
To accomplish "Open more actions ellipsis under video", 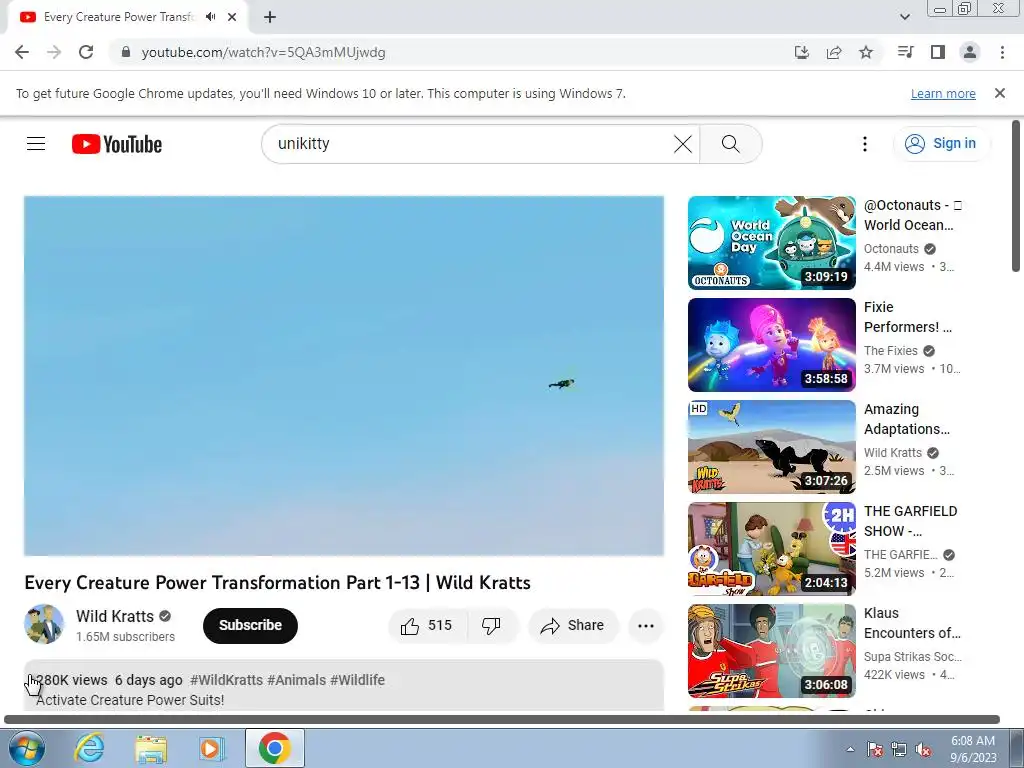I will coord(646,626).
